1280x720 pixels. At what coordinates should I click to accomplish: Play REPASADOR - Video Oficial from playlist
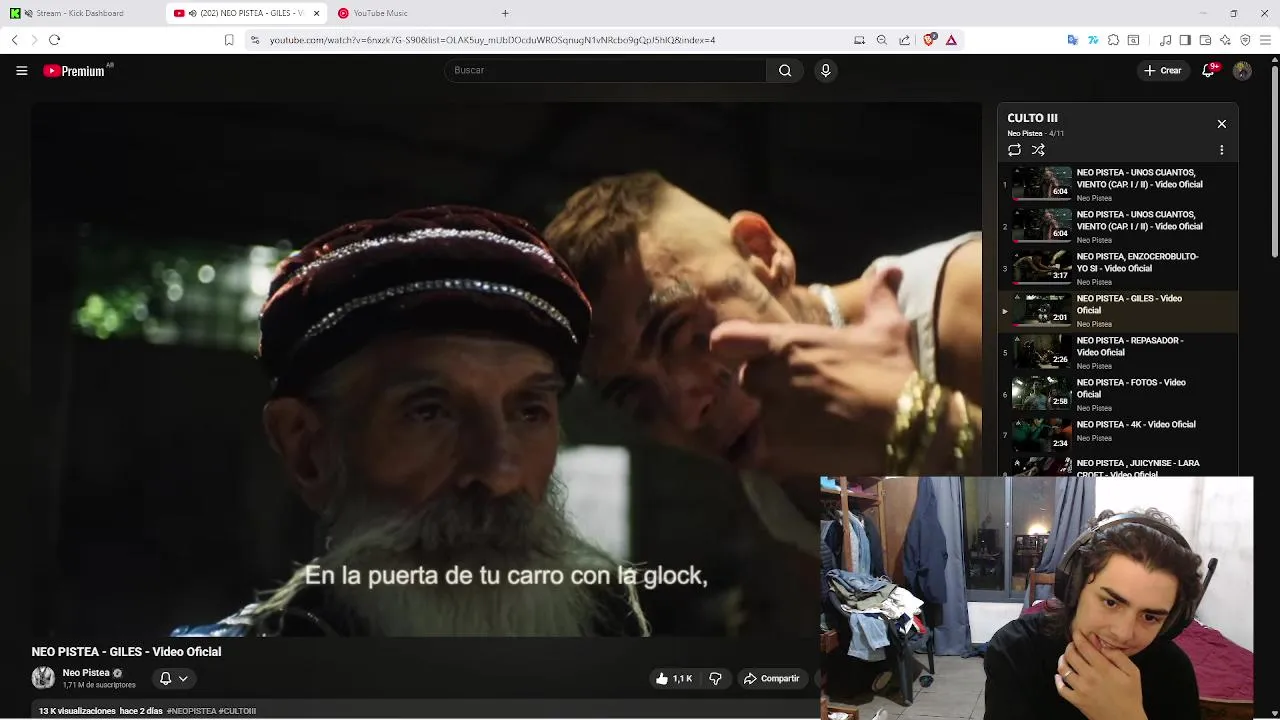click(1118, 353)
